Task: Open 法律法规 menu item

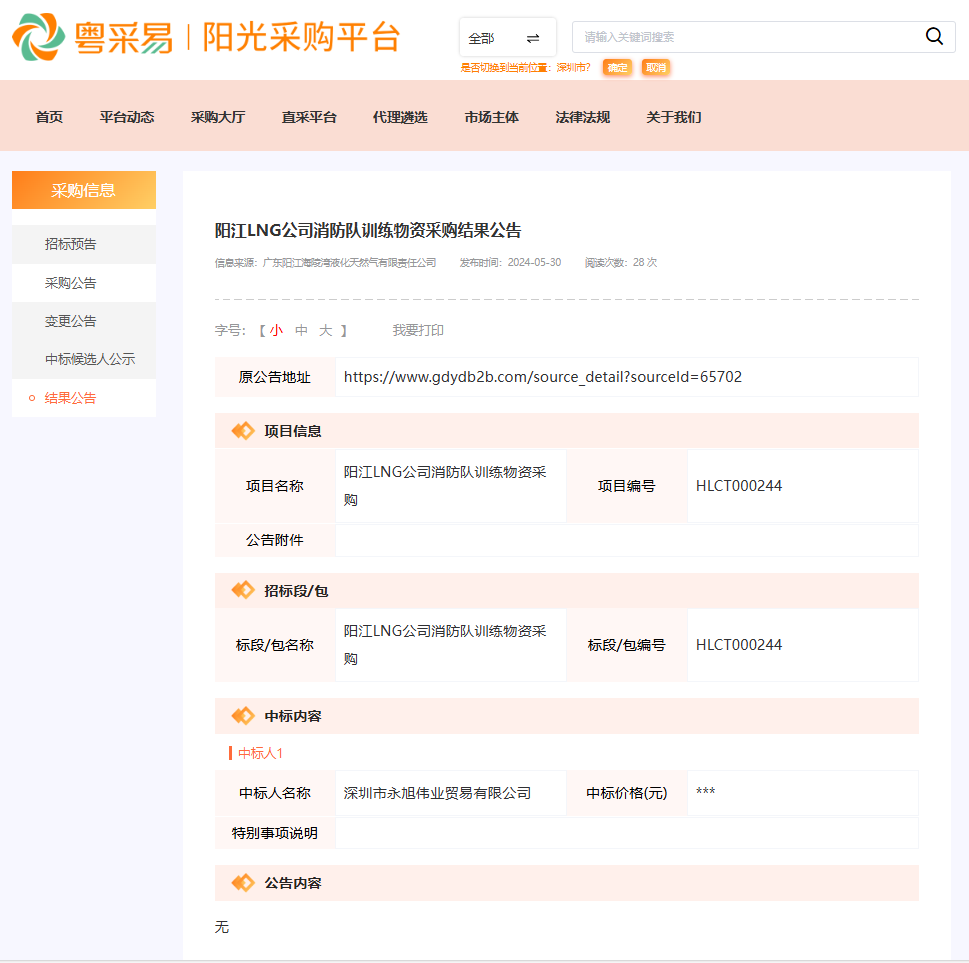Action: (x=583, y=117)
